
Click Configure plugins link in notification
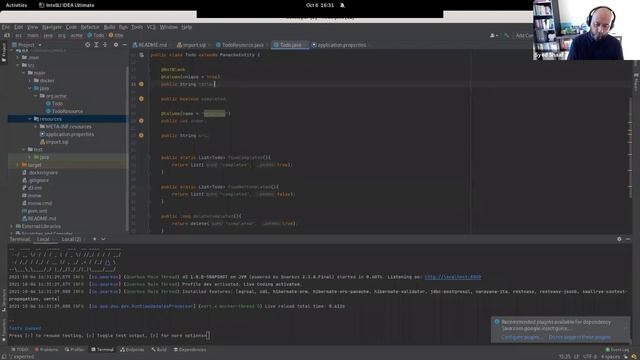521,337
